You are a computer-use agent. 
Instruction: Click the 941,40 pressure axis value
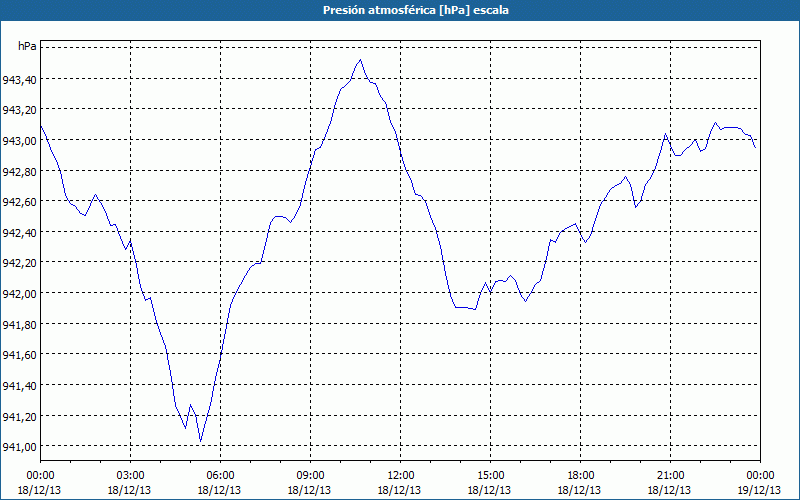click(x=19, y=385)
